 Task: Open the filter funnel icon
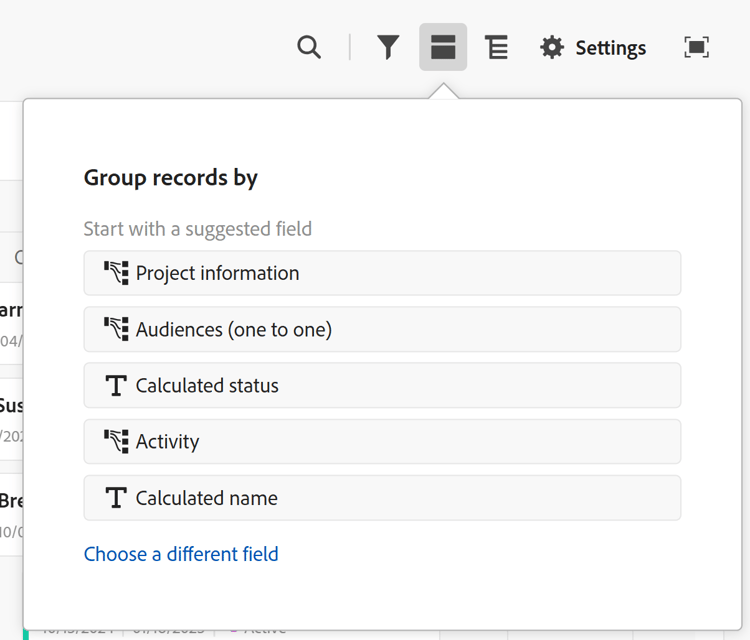(388, 47)
